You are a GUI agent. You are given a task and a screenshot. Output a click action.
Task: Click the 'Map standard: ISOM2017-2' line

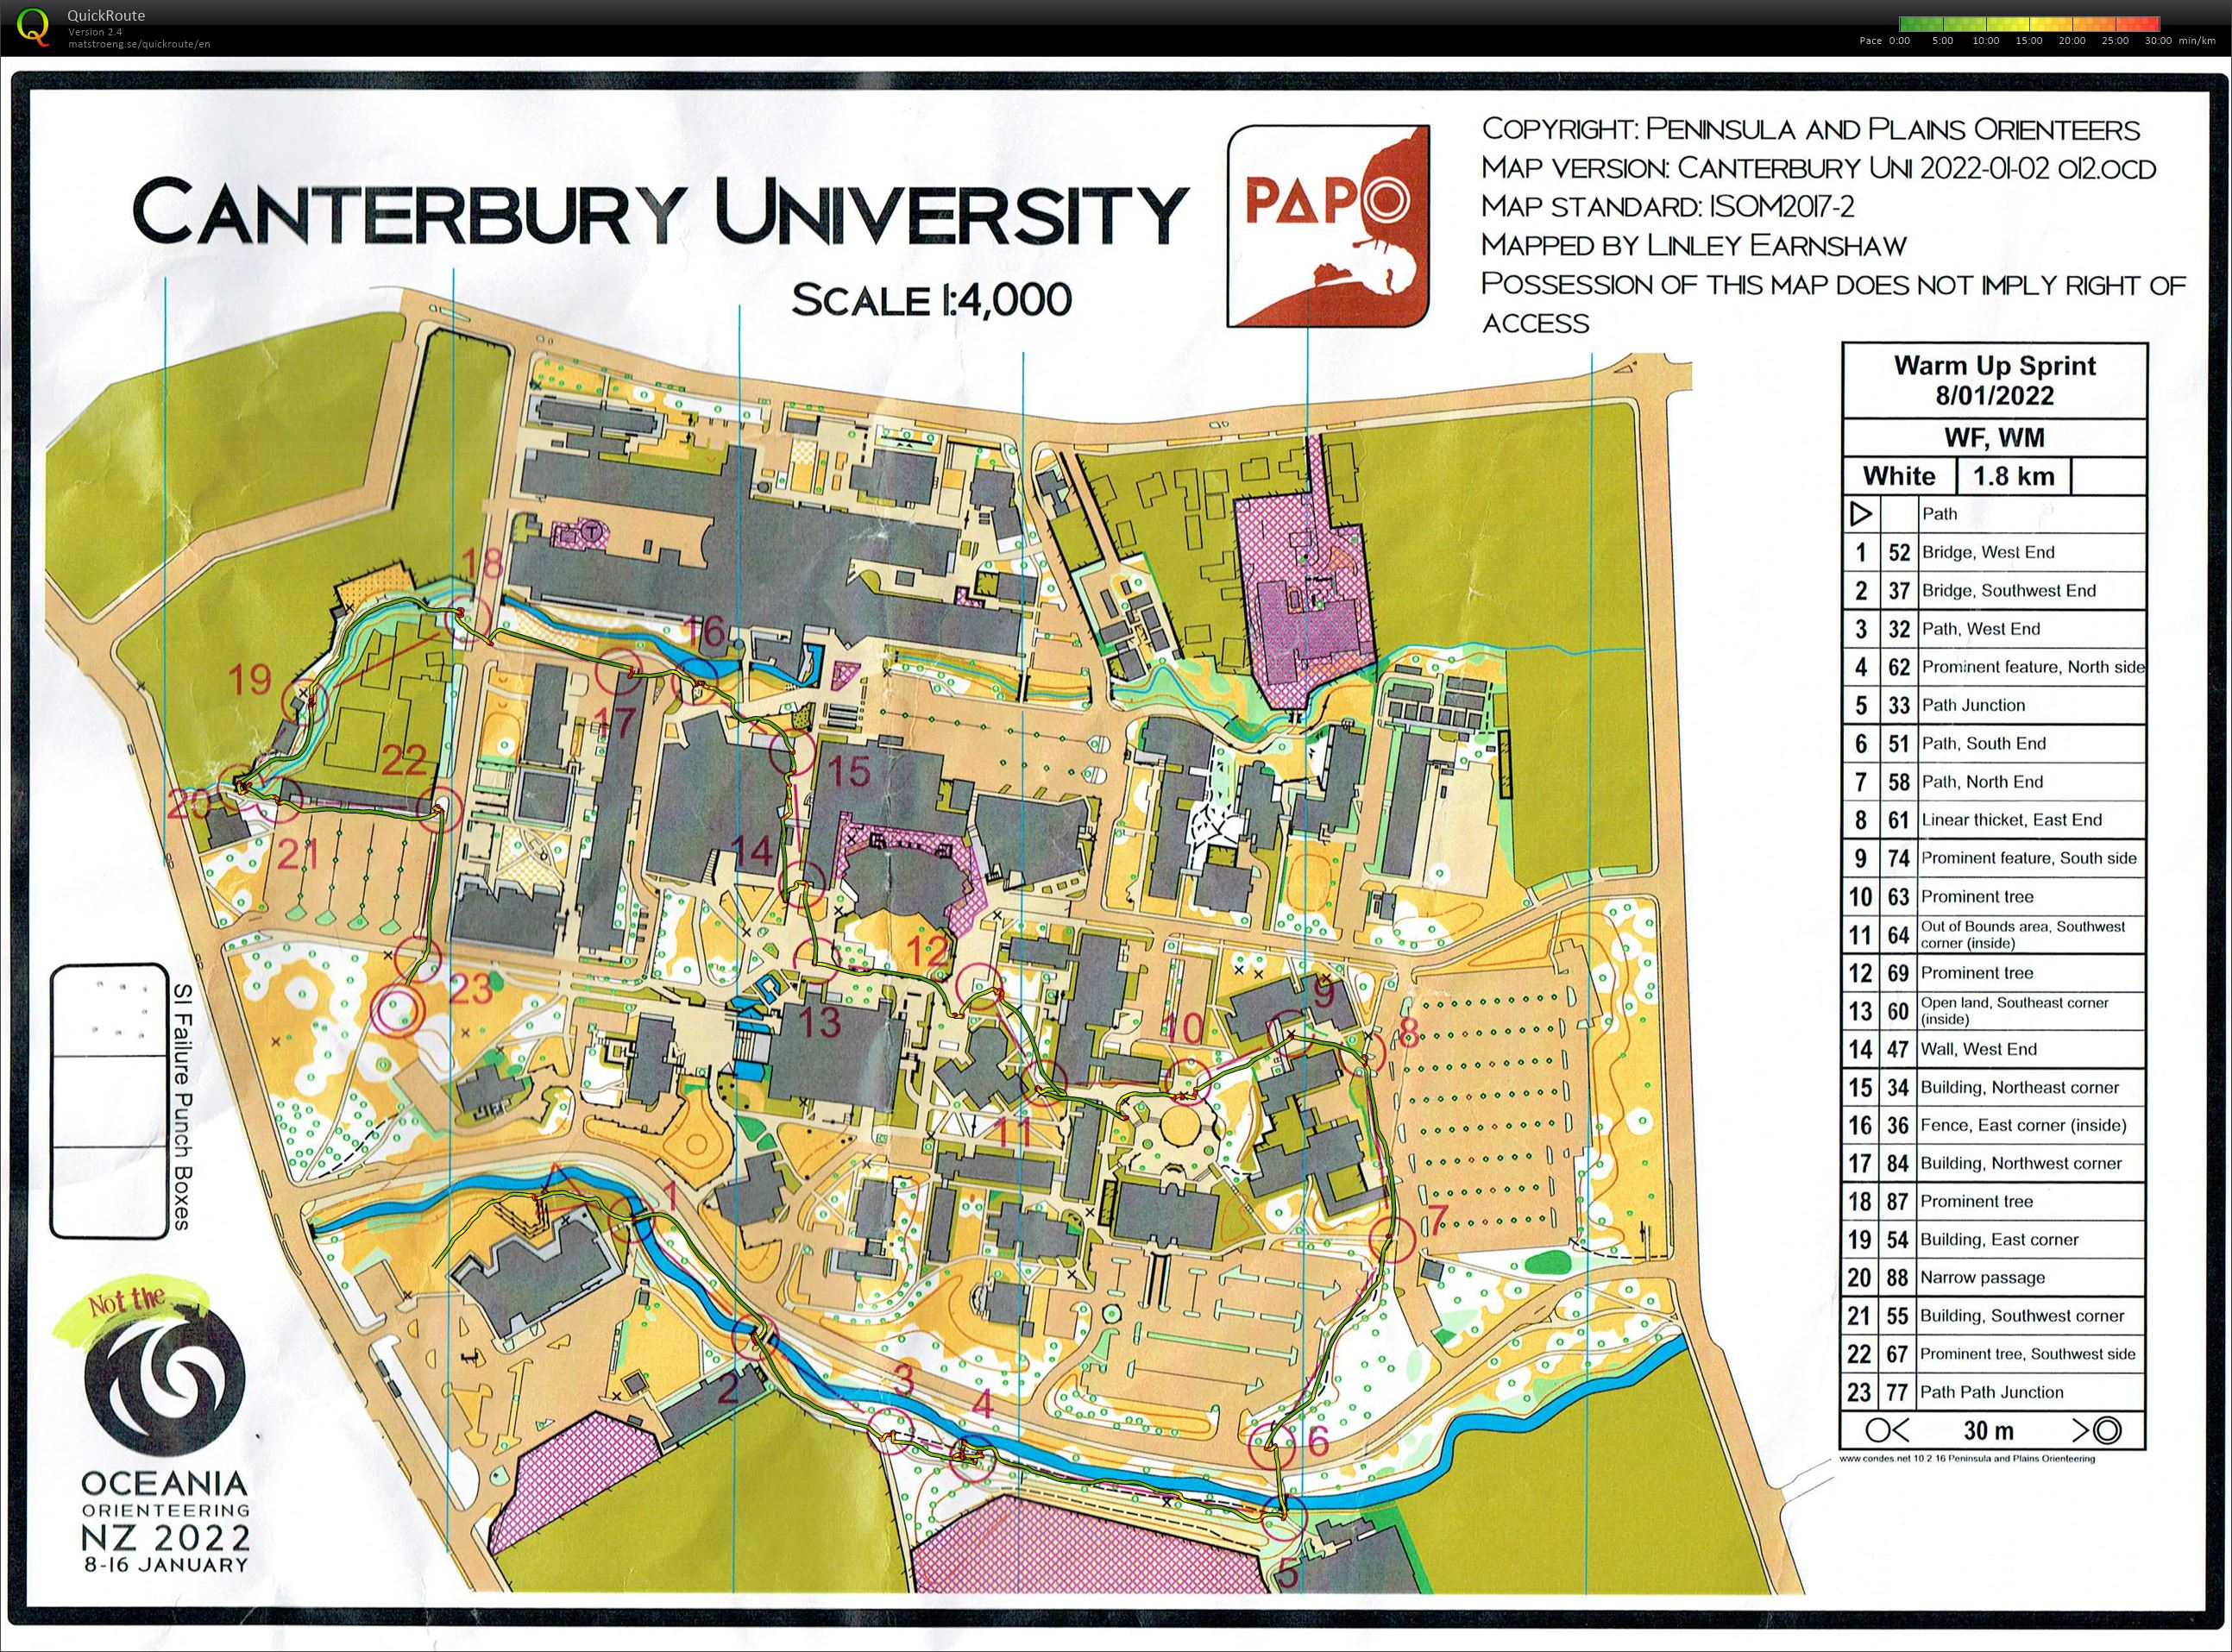pos(1668,206)
